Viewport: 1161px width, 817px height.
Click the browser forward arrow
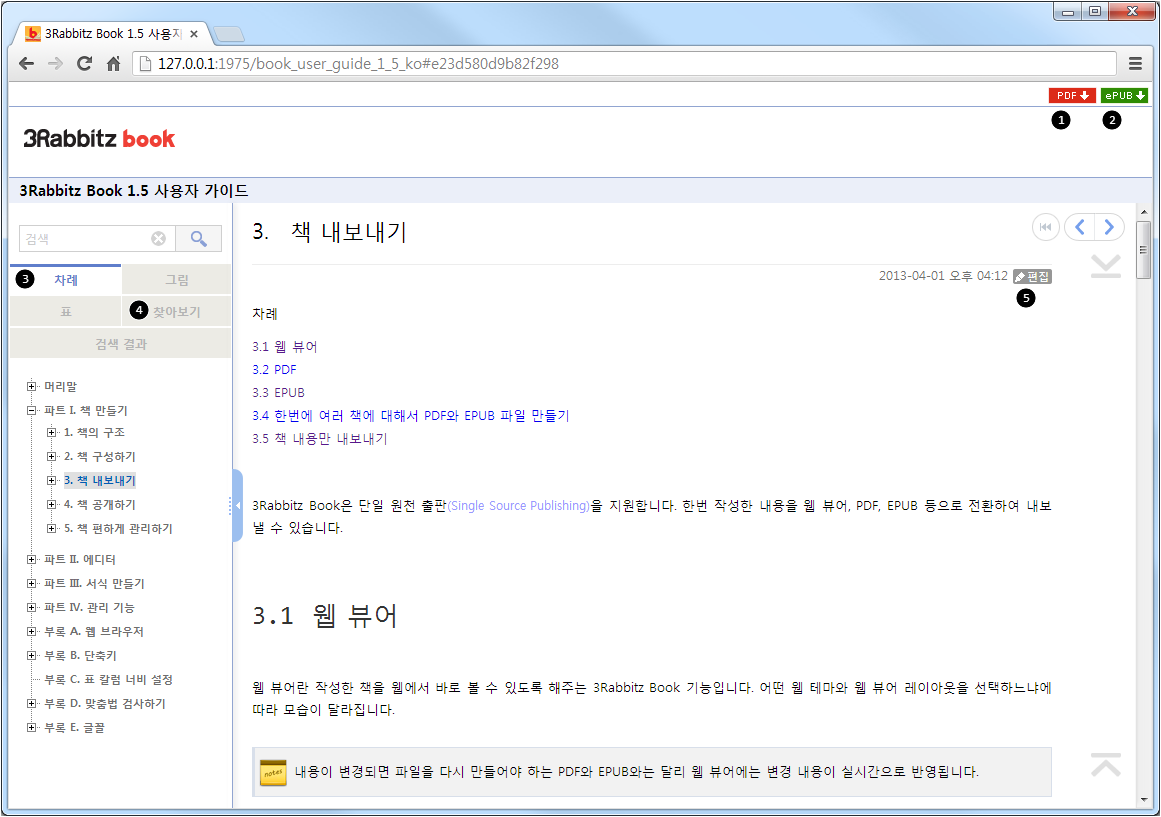click(56, 64)
